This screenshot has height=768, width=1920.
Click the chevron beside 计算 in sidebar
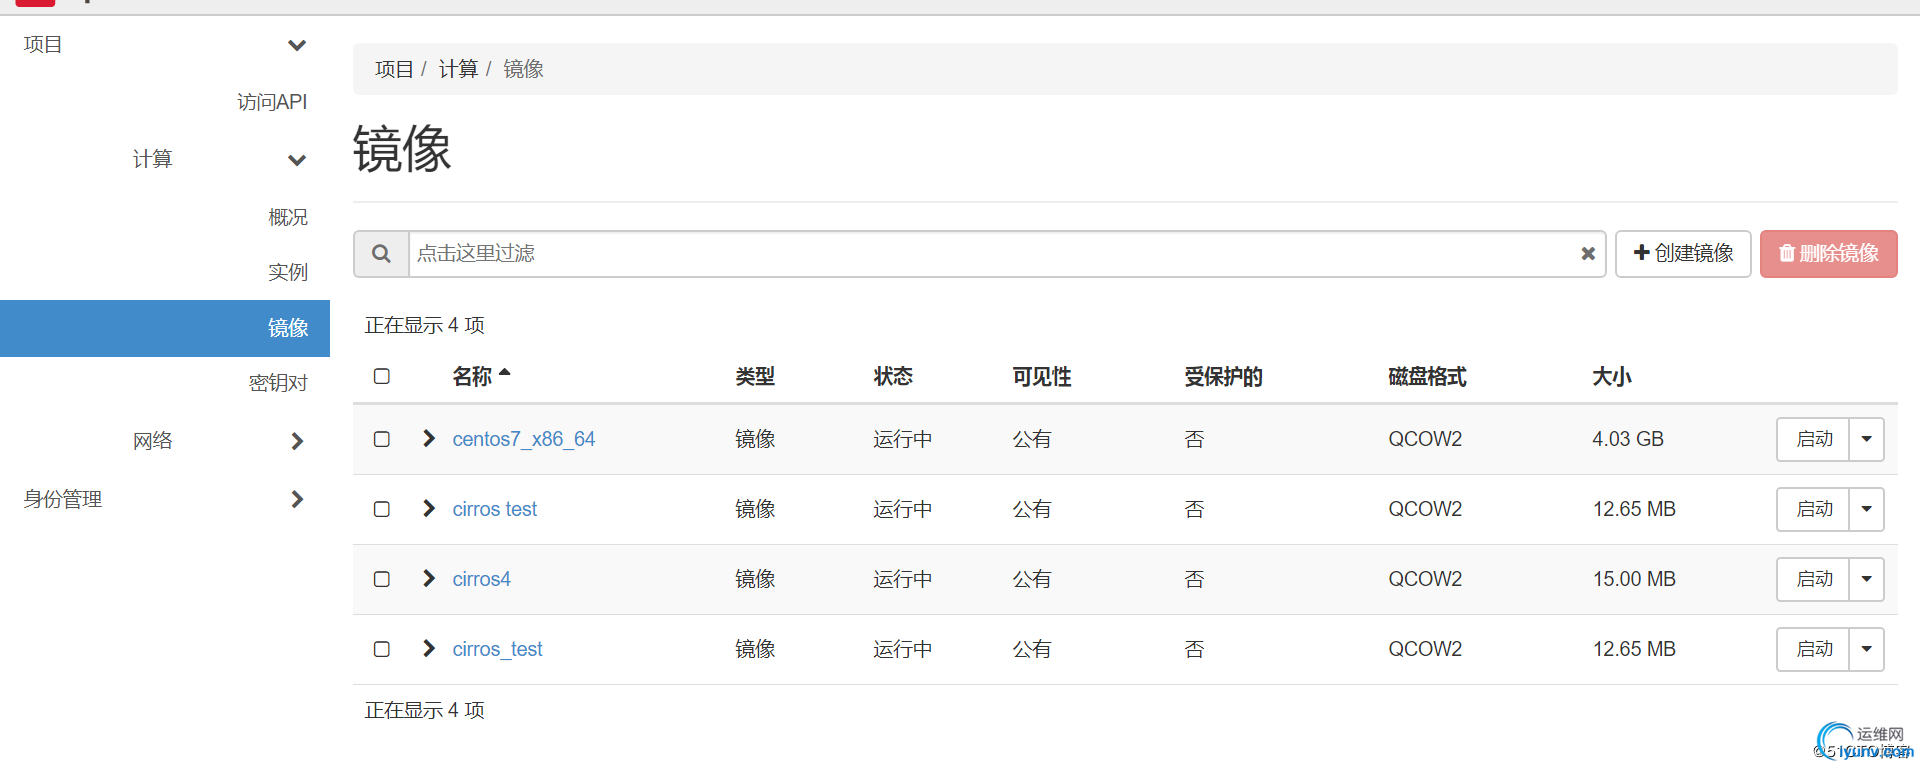pyautogui.click(x=297, y=160)
